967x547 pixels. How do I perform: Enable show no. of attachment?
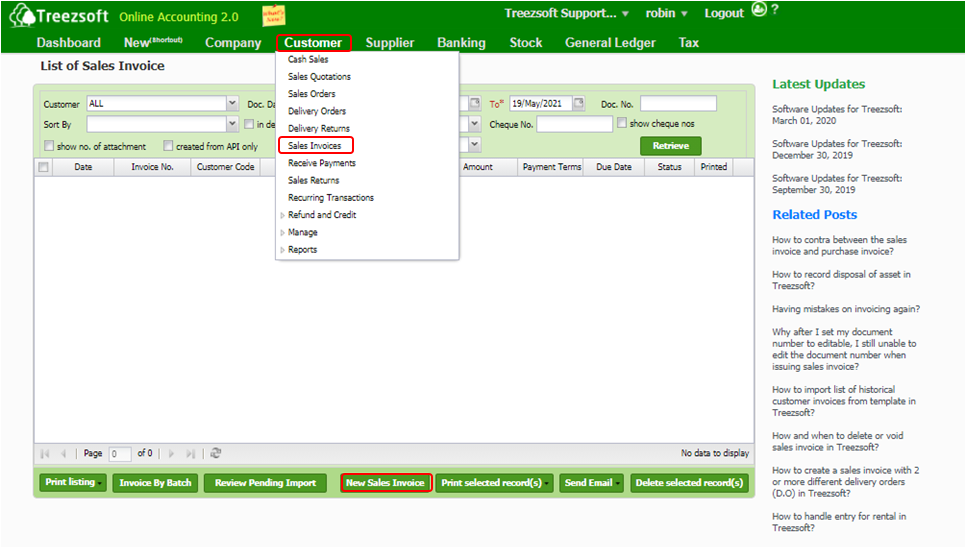point(49,146)
